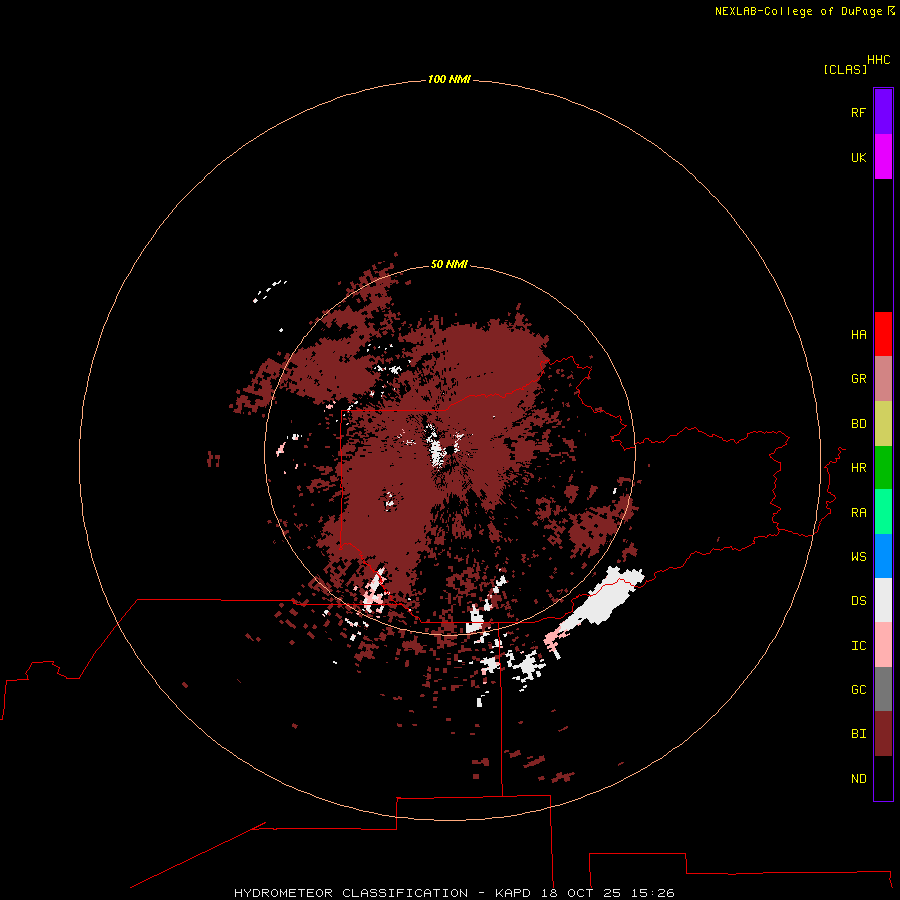Click the Hydrometeor Classification KAPD title text

click(x=454, y=893)
